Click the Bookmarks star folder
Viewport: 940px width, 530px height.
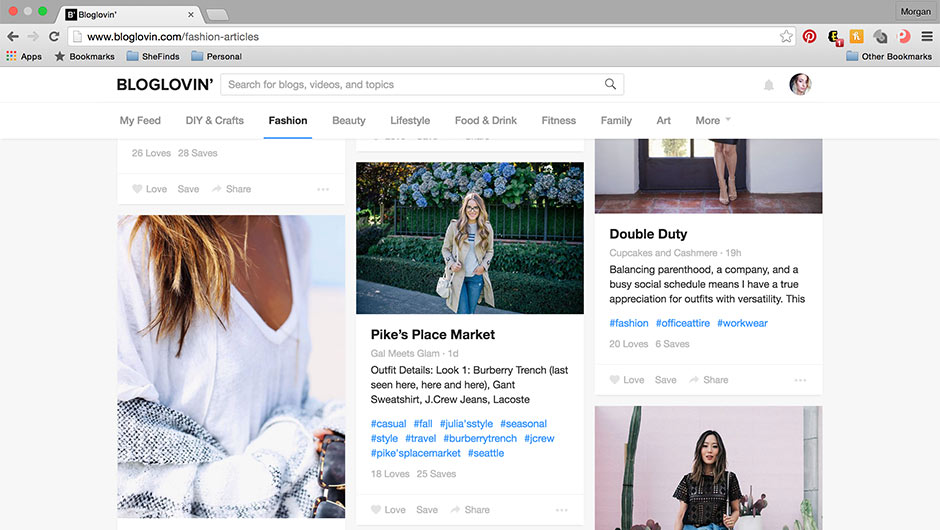point(85,56)
